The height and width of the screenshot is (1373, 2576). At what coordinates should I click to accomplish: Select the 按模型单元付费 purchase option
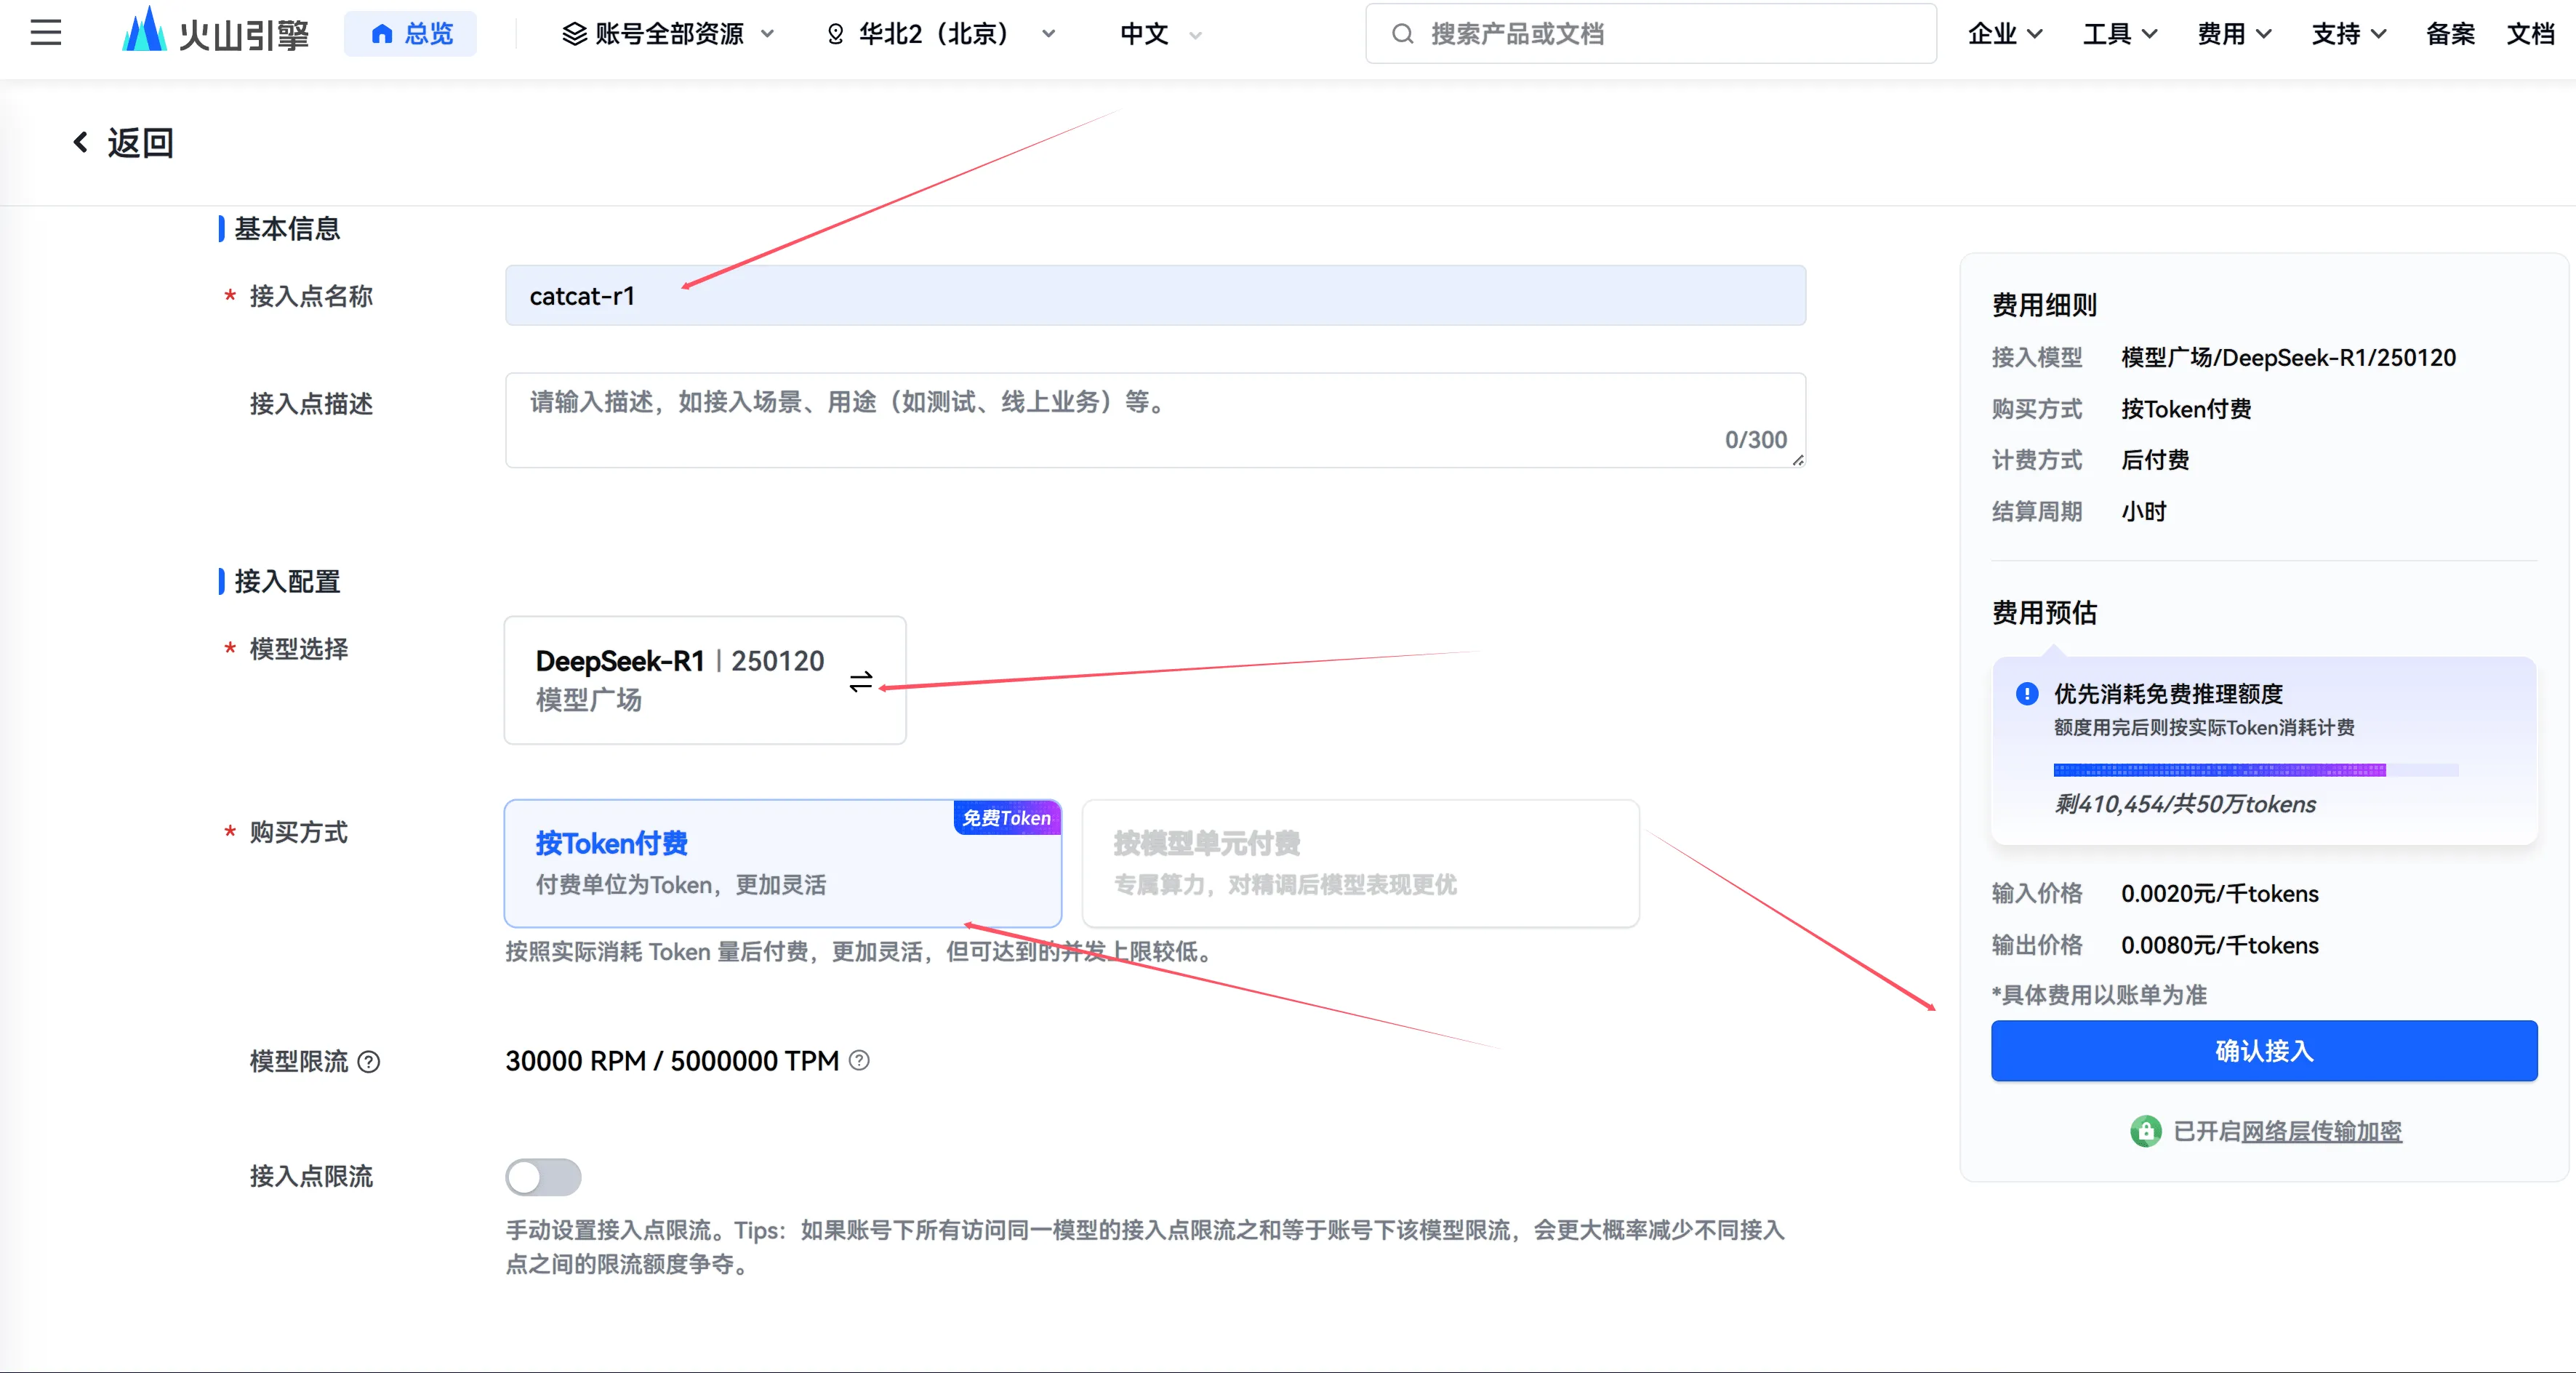click(1360, 863)
